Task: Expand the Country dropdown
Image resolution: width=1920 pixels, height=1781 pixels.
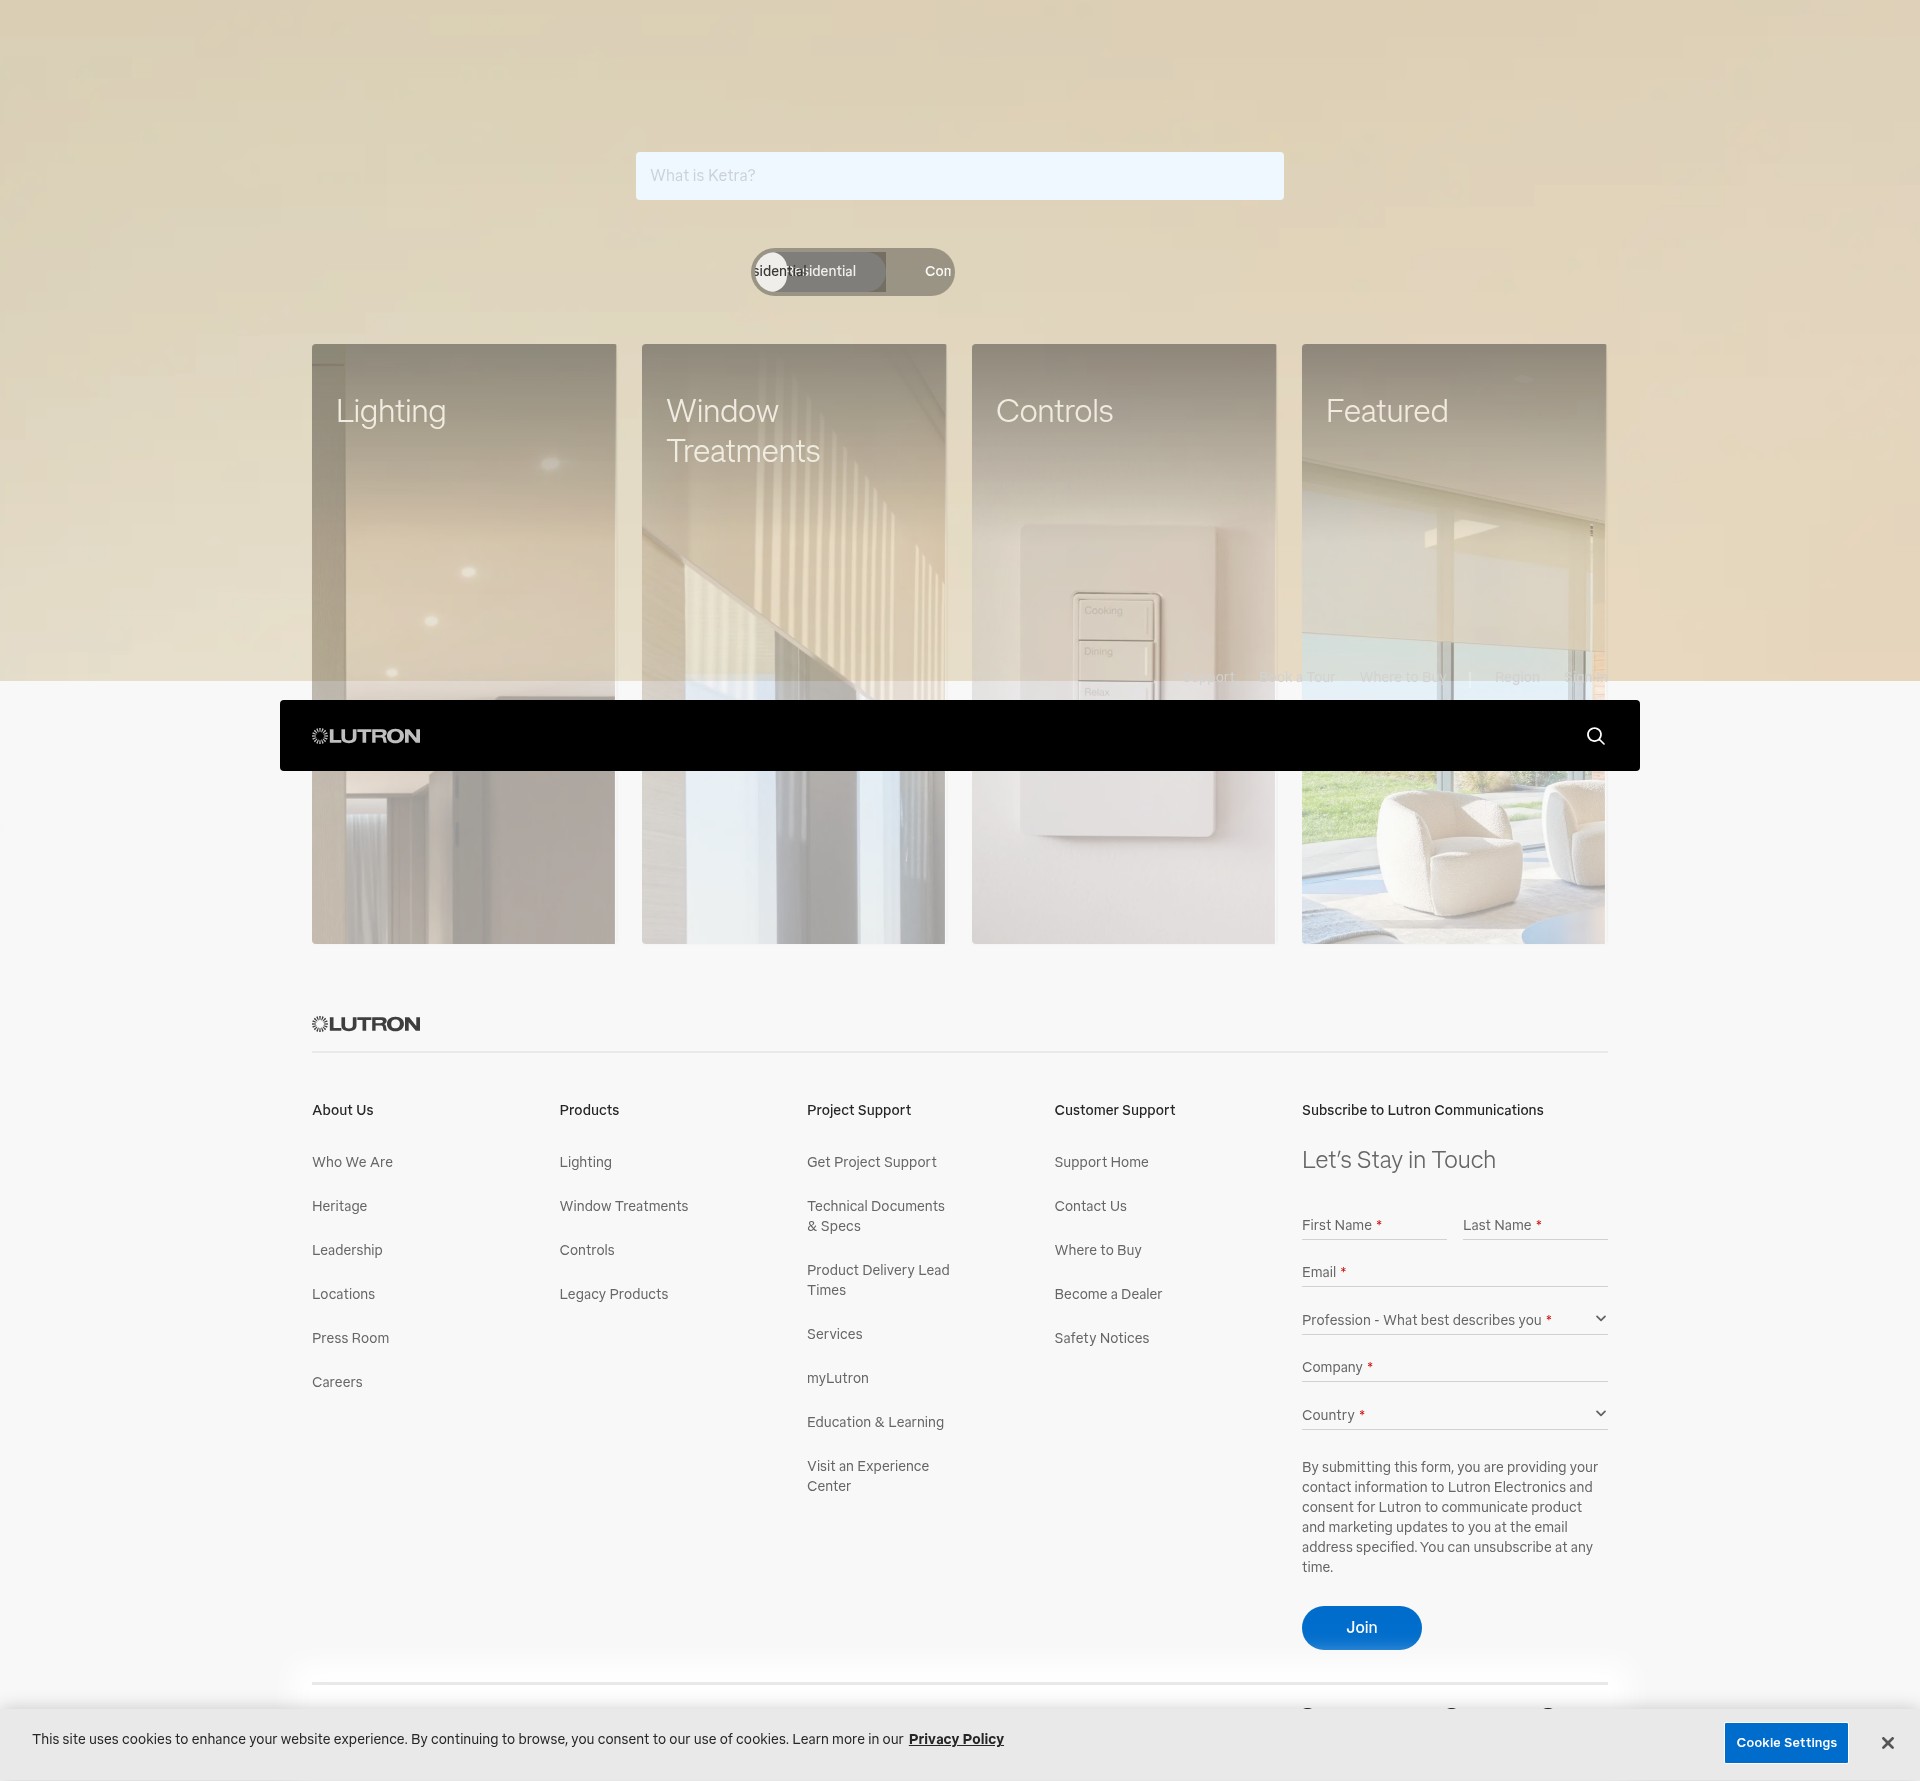Action: pyautogui.click(x=1454, y=1415)
